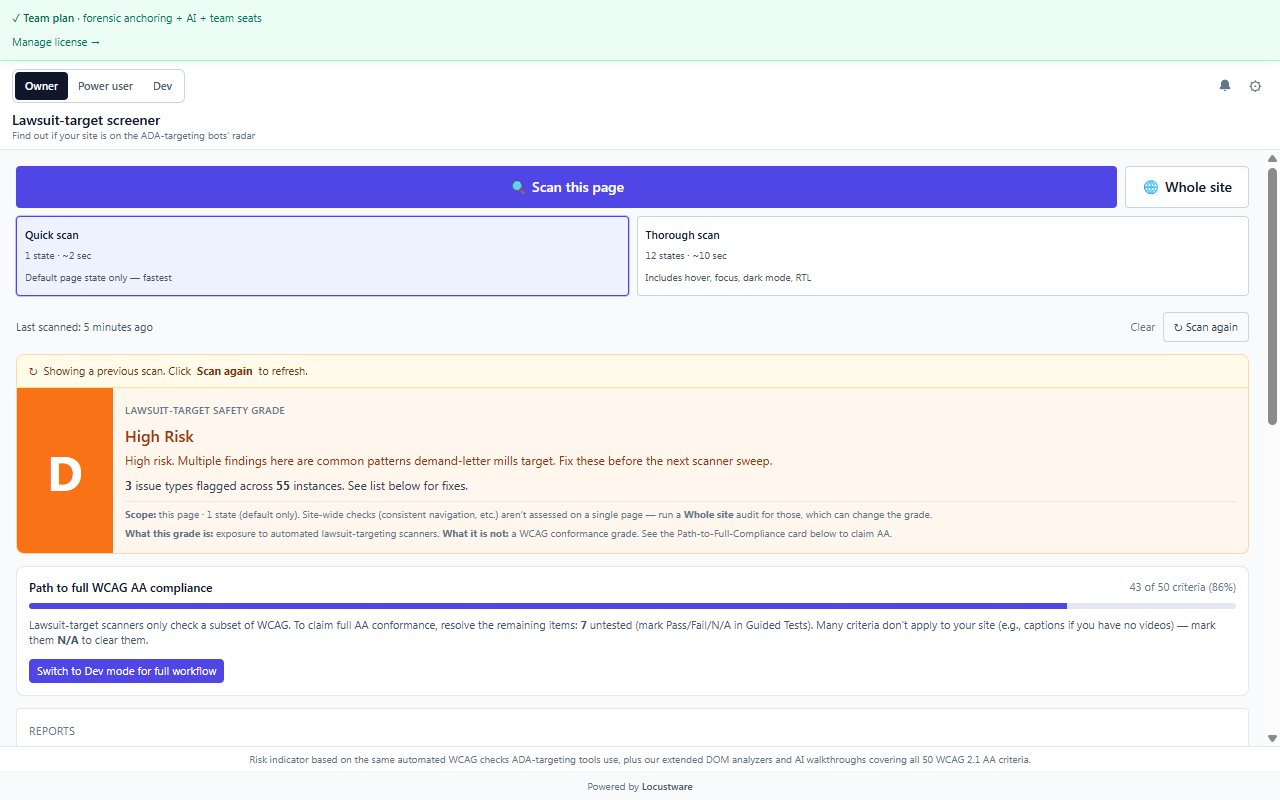Click the '43 of 50 criteria (86%)' text
1280x800 pixels.
tap(1183, 587)
